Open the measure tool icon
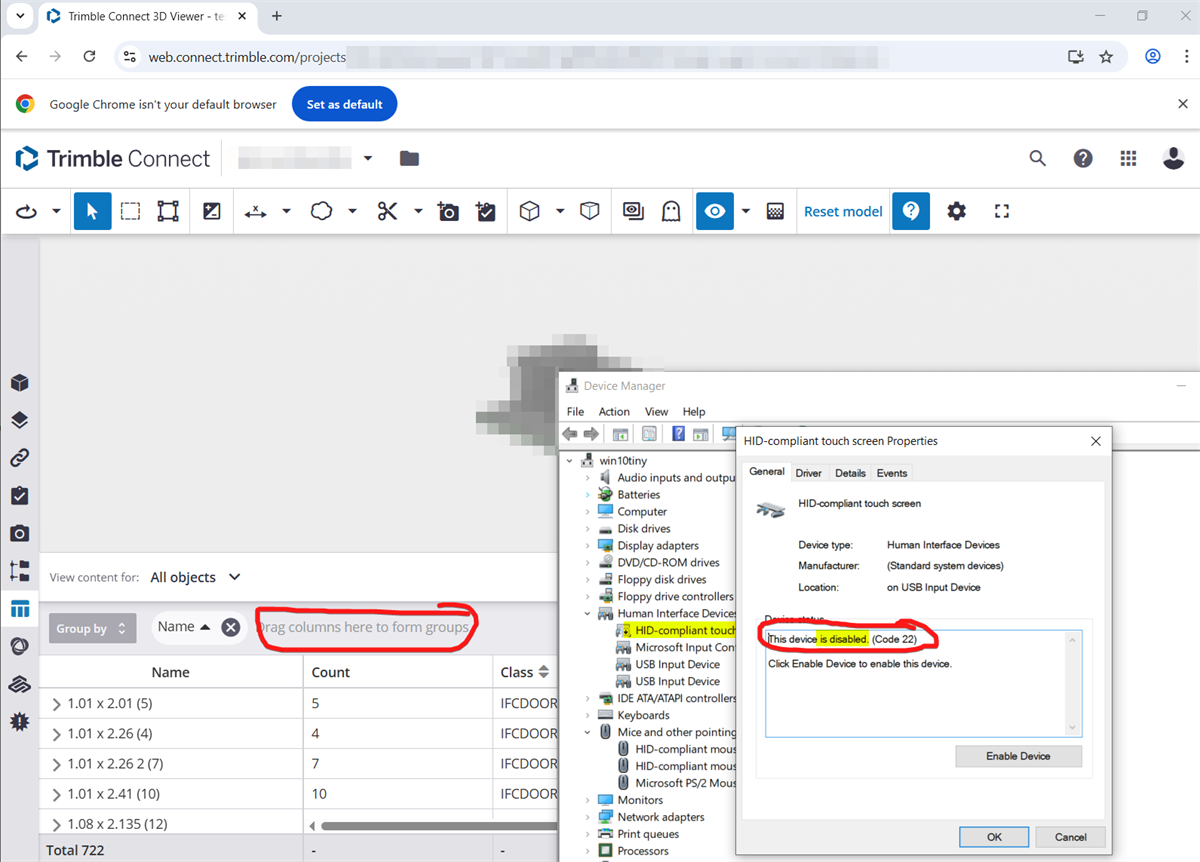Screen dimensions: 1200x862 pos(256,211)
